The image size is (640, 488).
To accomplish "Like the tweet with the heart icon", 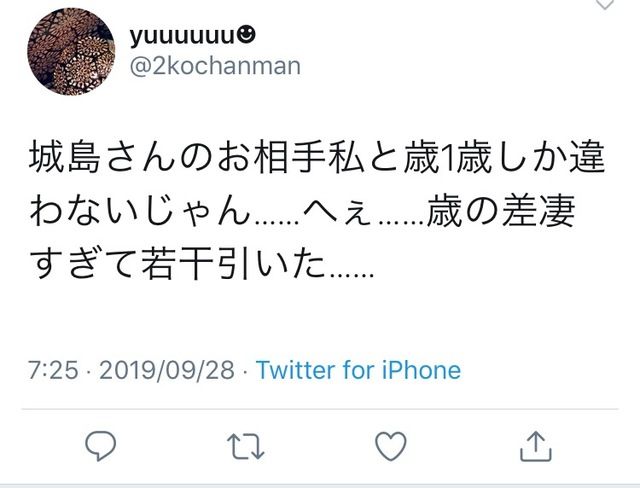I will (391, 446).
